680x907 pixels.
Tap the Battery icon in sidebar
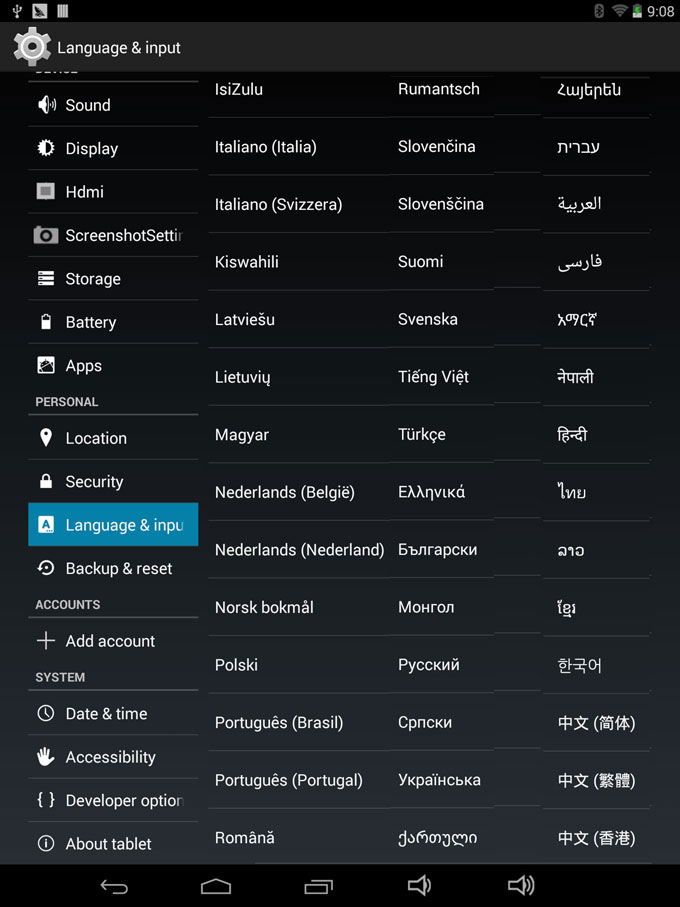pos(46,322)
